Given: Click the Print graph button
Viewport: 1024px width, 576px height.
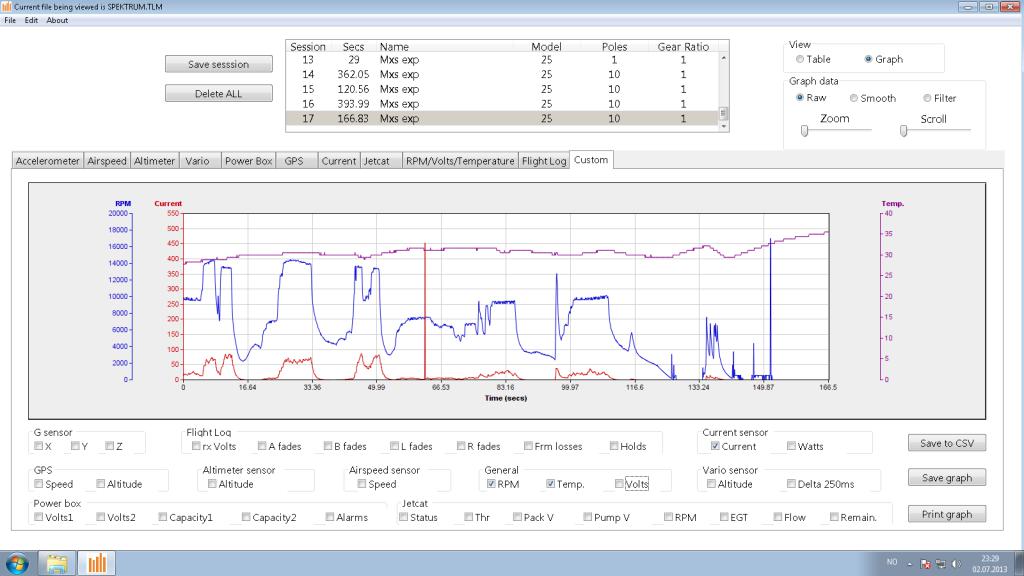Looking at the screenshot, I should [946, 514].
